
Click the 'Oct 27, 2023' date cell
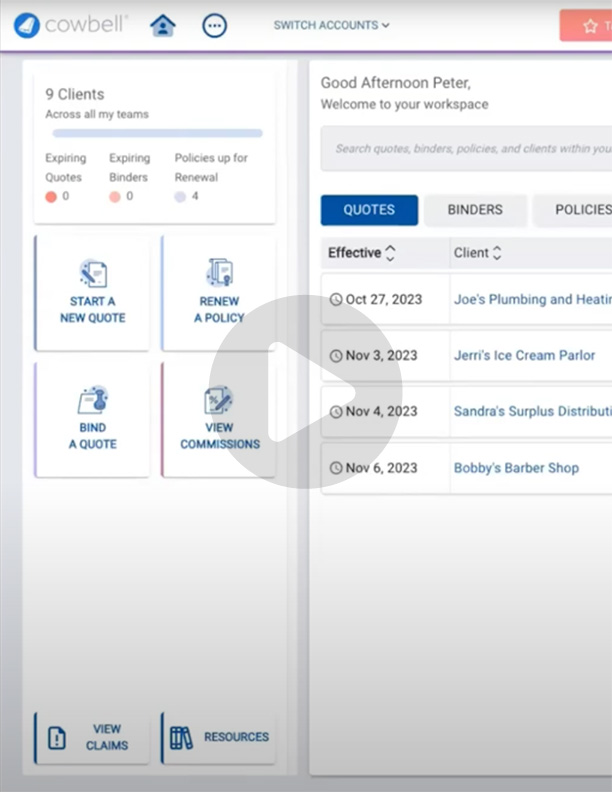click(x=384, y=300)
